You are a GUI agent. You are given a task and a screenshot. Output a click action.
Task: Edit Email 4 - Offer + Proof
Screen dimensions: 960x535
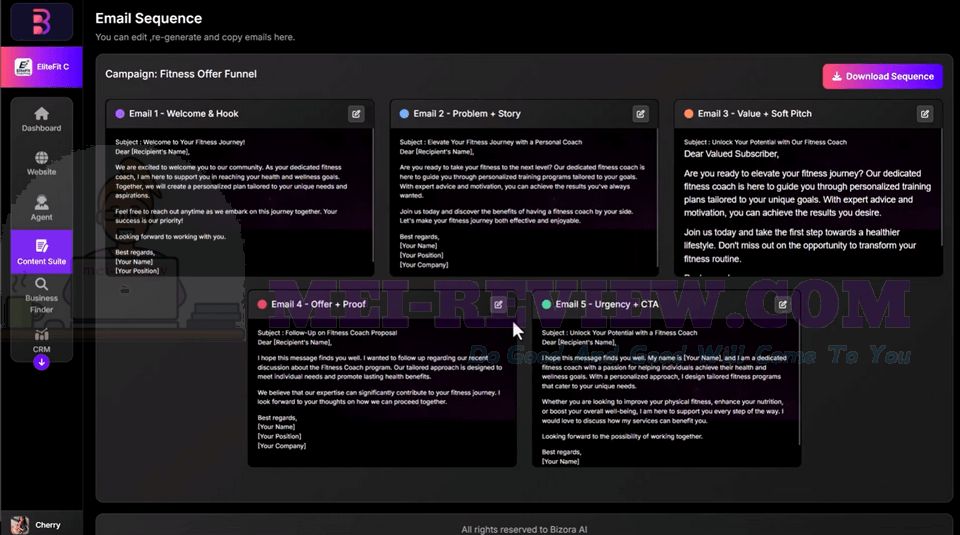pyautogui.click(x=498, y=304)
